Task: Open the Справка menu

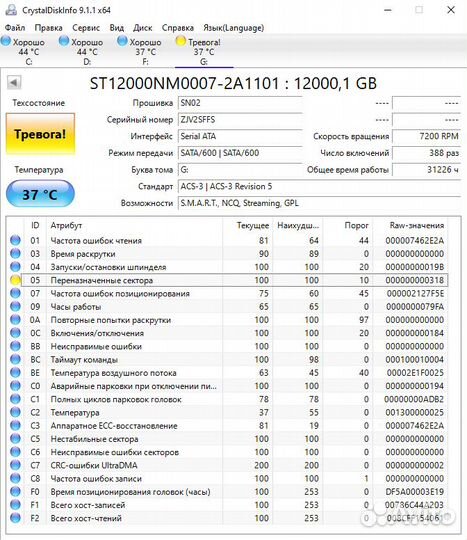Action: point(178,28)
